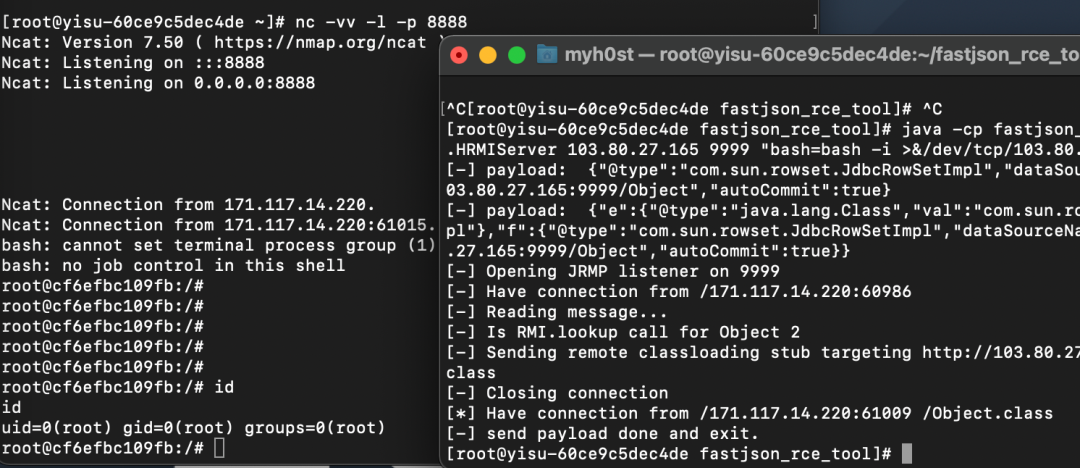Screen dimensions: 1080x468
Task: Click 'send payload done and exit.' line
Action: [x=603, y=434]
